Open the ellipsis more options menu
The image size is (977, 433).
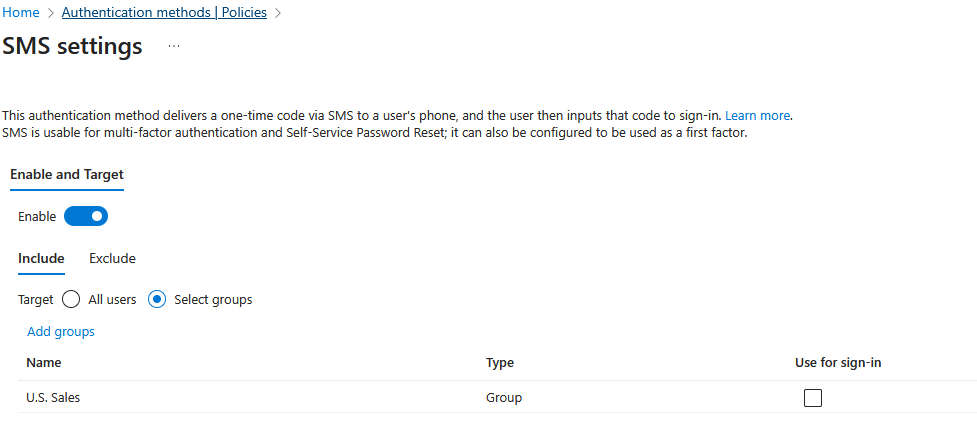(x=174, y=46)
